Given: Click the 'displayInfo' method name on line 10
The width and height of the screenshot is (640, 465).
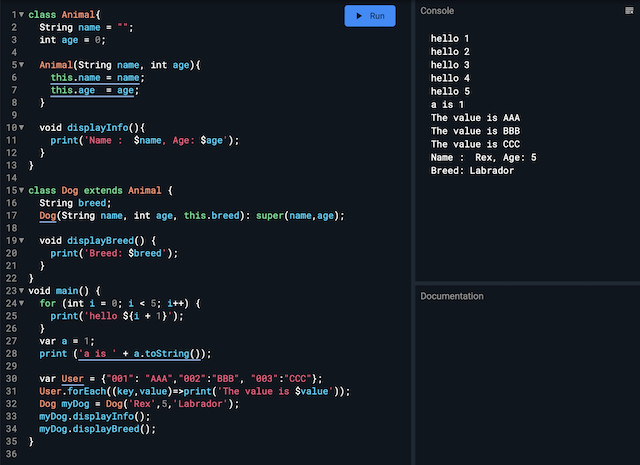Looking at the screenshot, I should coord(98,128).
